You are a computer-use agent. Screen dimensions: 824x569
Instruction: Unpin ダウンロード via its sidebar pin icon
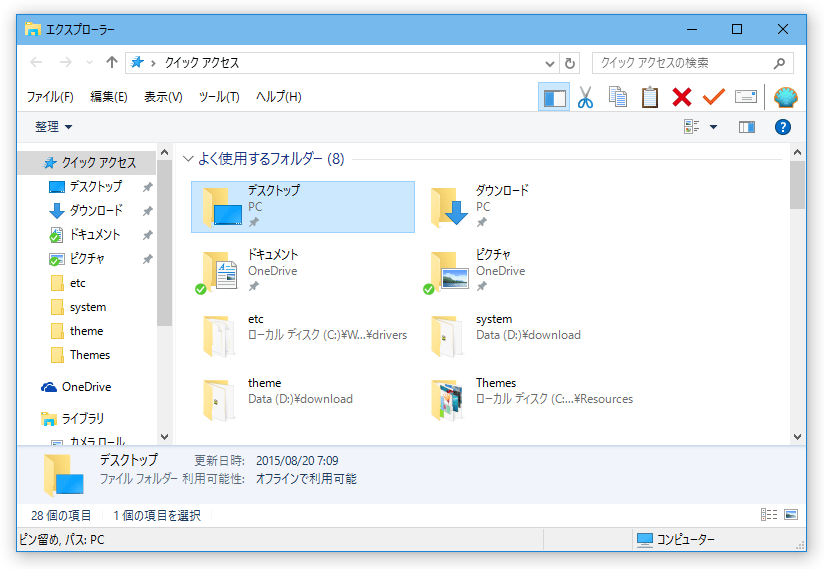pos(148,211)
